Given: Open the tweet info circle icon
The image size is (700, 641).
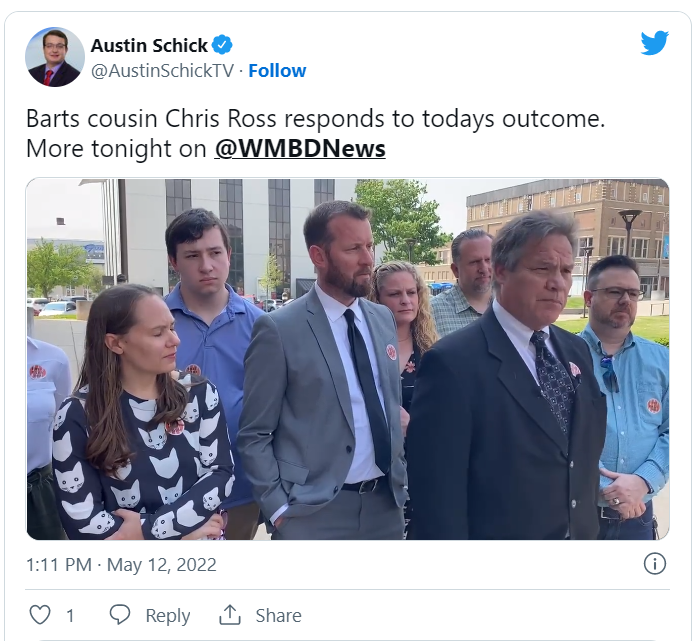Looking at the screenshot, I should tap(654, 564).
